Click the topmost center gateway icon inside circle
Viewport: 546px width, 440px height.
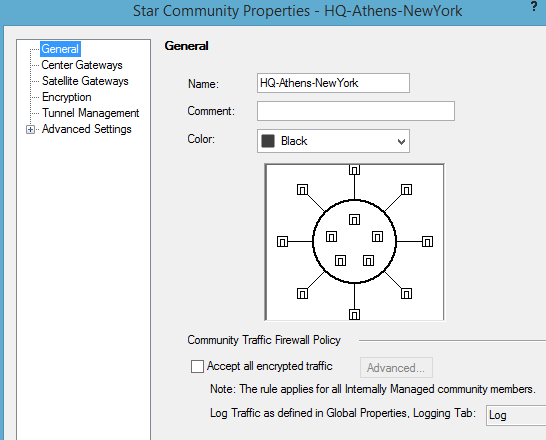354,219
